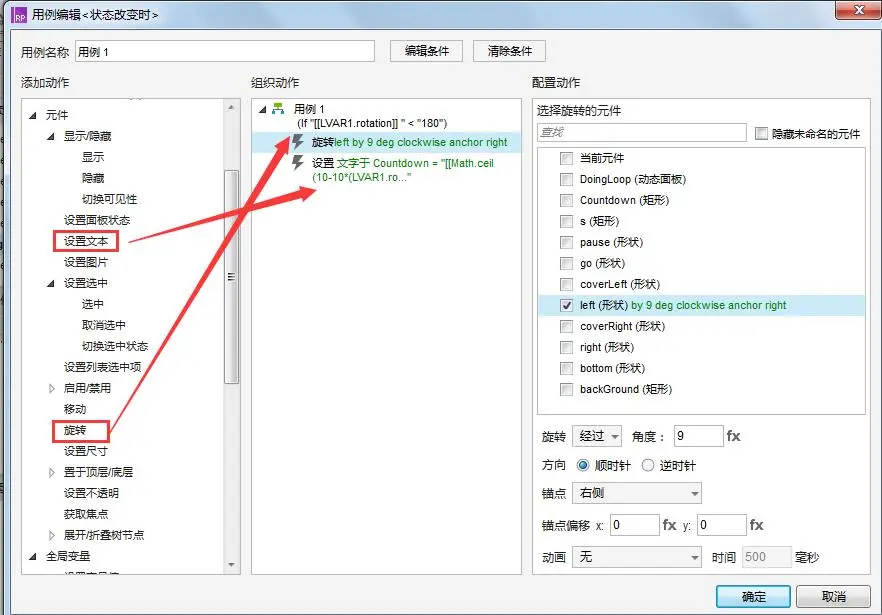Screen dimensions: 882x615
Task: Click the action list scroll down arrow
Action: [x=231, y=565]
